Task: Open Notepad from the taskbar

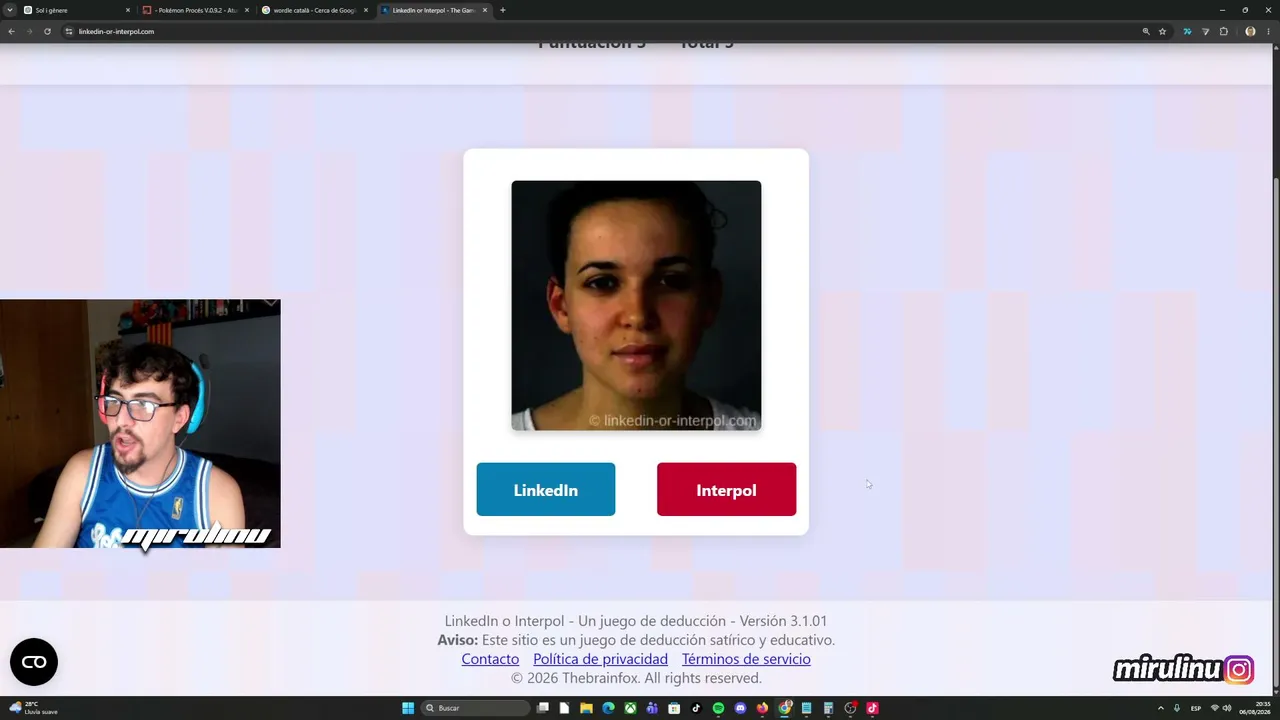Action: tap(806, 708)
